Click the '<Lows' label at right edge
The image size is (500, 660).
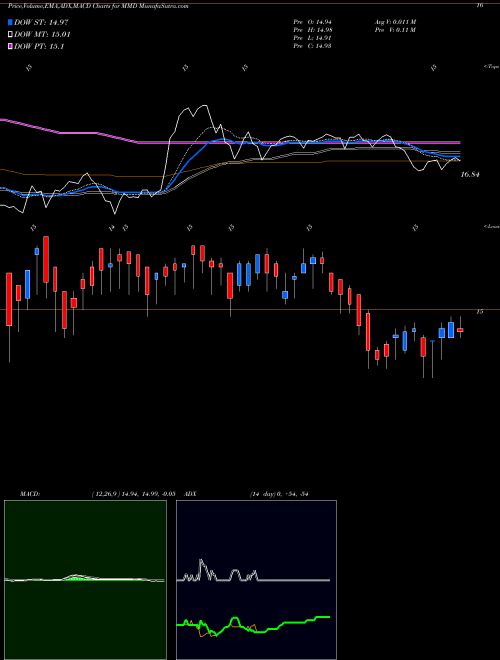click(491, 226)
